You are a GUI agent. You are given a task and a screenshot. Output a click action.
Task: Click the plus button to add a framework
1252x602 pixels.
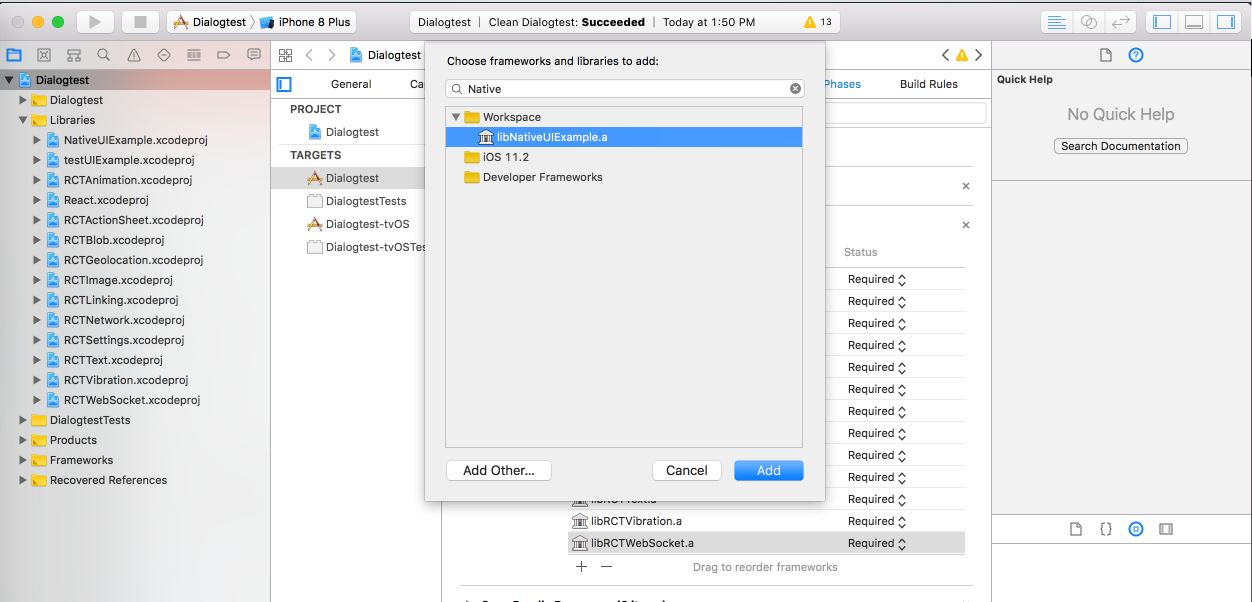coord(581,566)
